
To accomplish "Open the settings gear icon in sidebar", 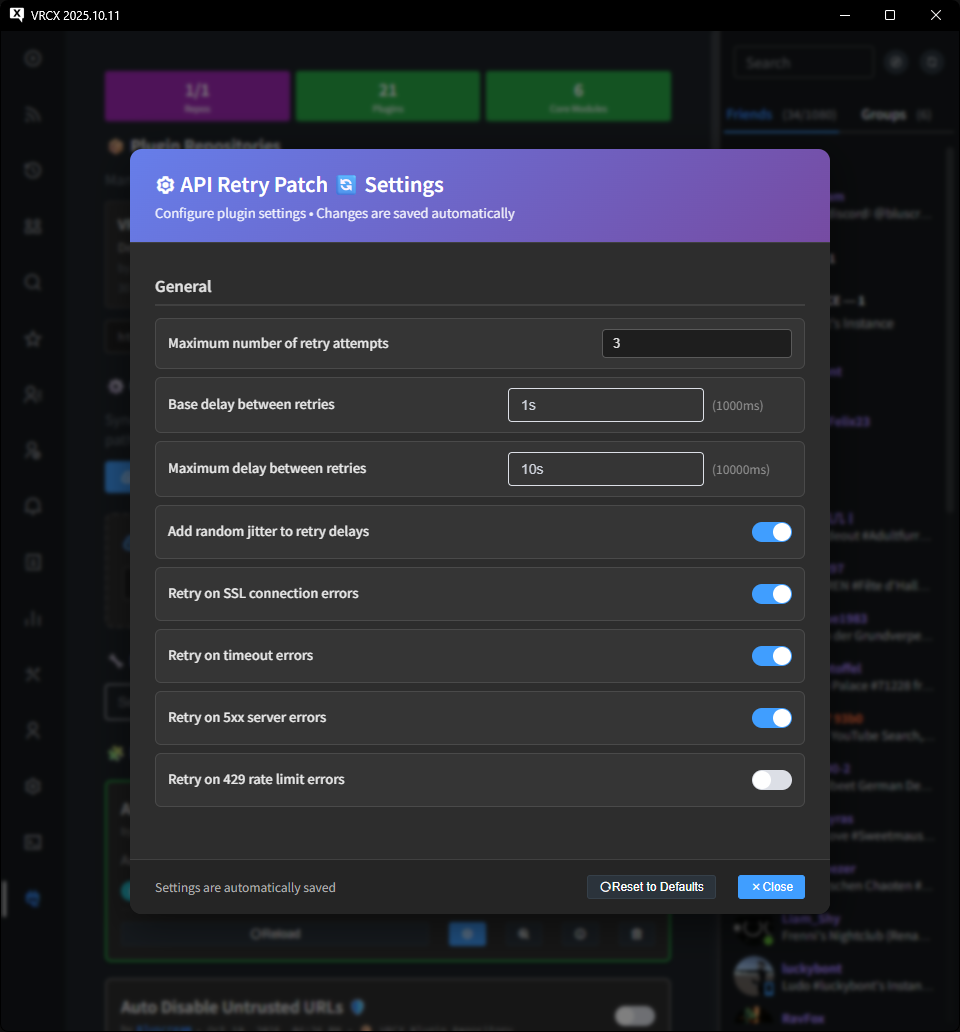I will 33,786.
